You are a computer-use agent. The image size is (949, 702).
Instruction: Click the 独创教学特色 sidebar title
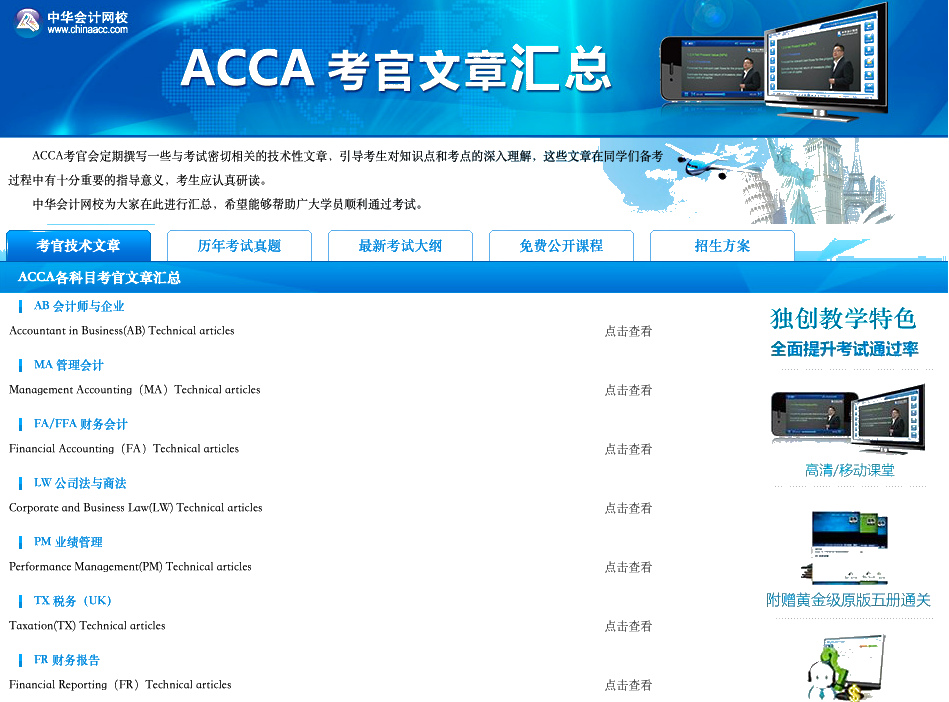[844, 319]
